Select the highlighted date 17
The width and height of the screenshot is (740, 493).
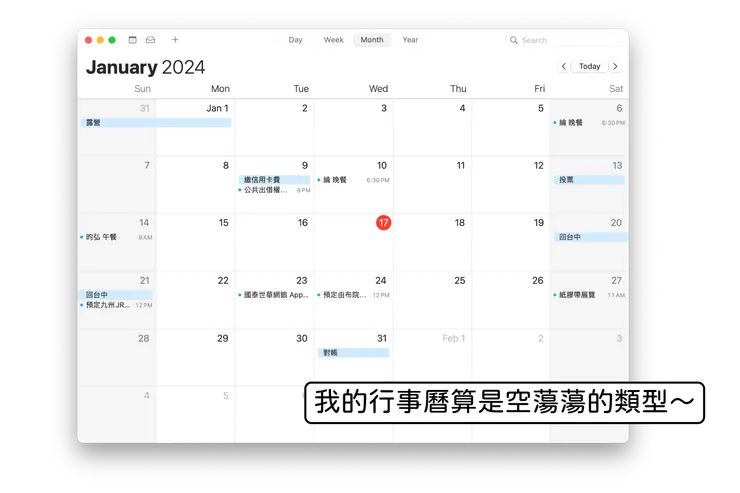383,223
